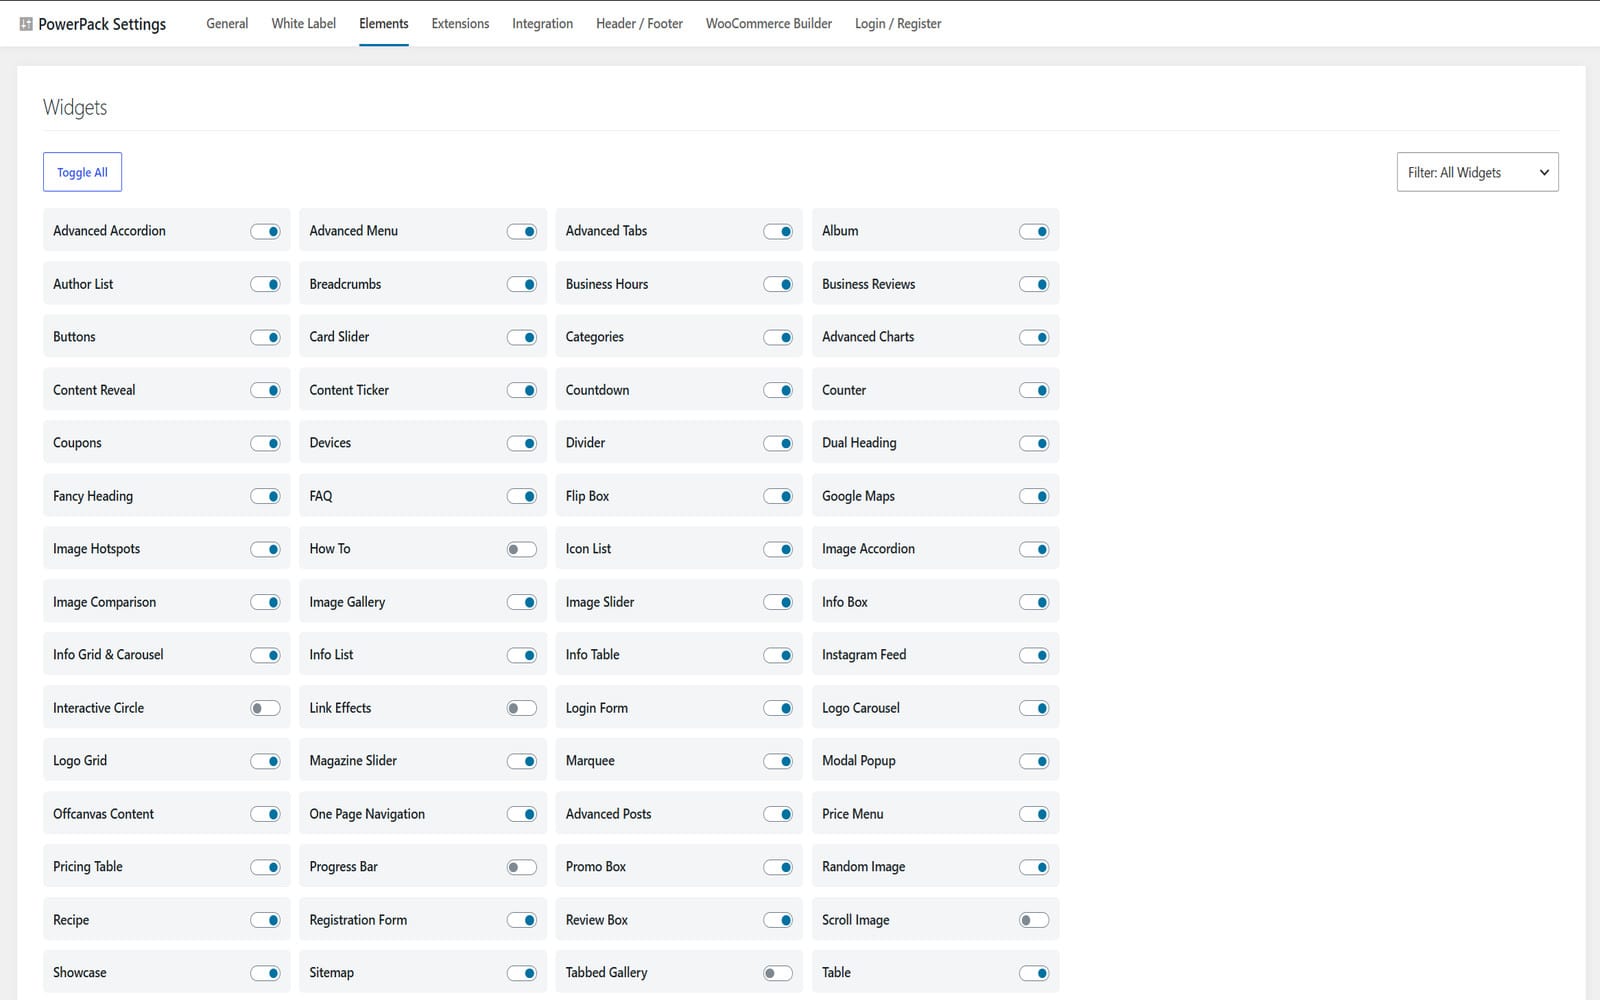Turn on the Scroll Image toggle

(1034, 920)
